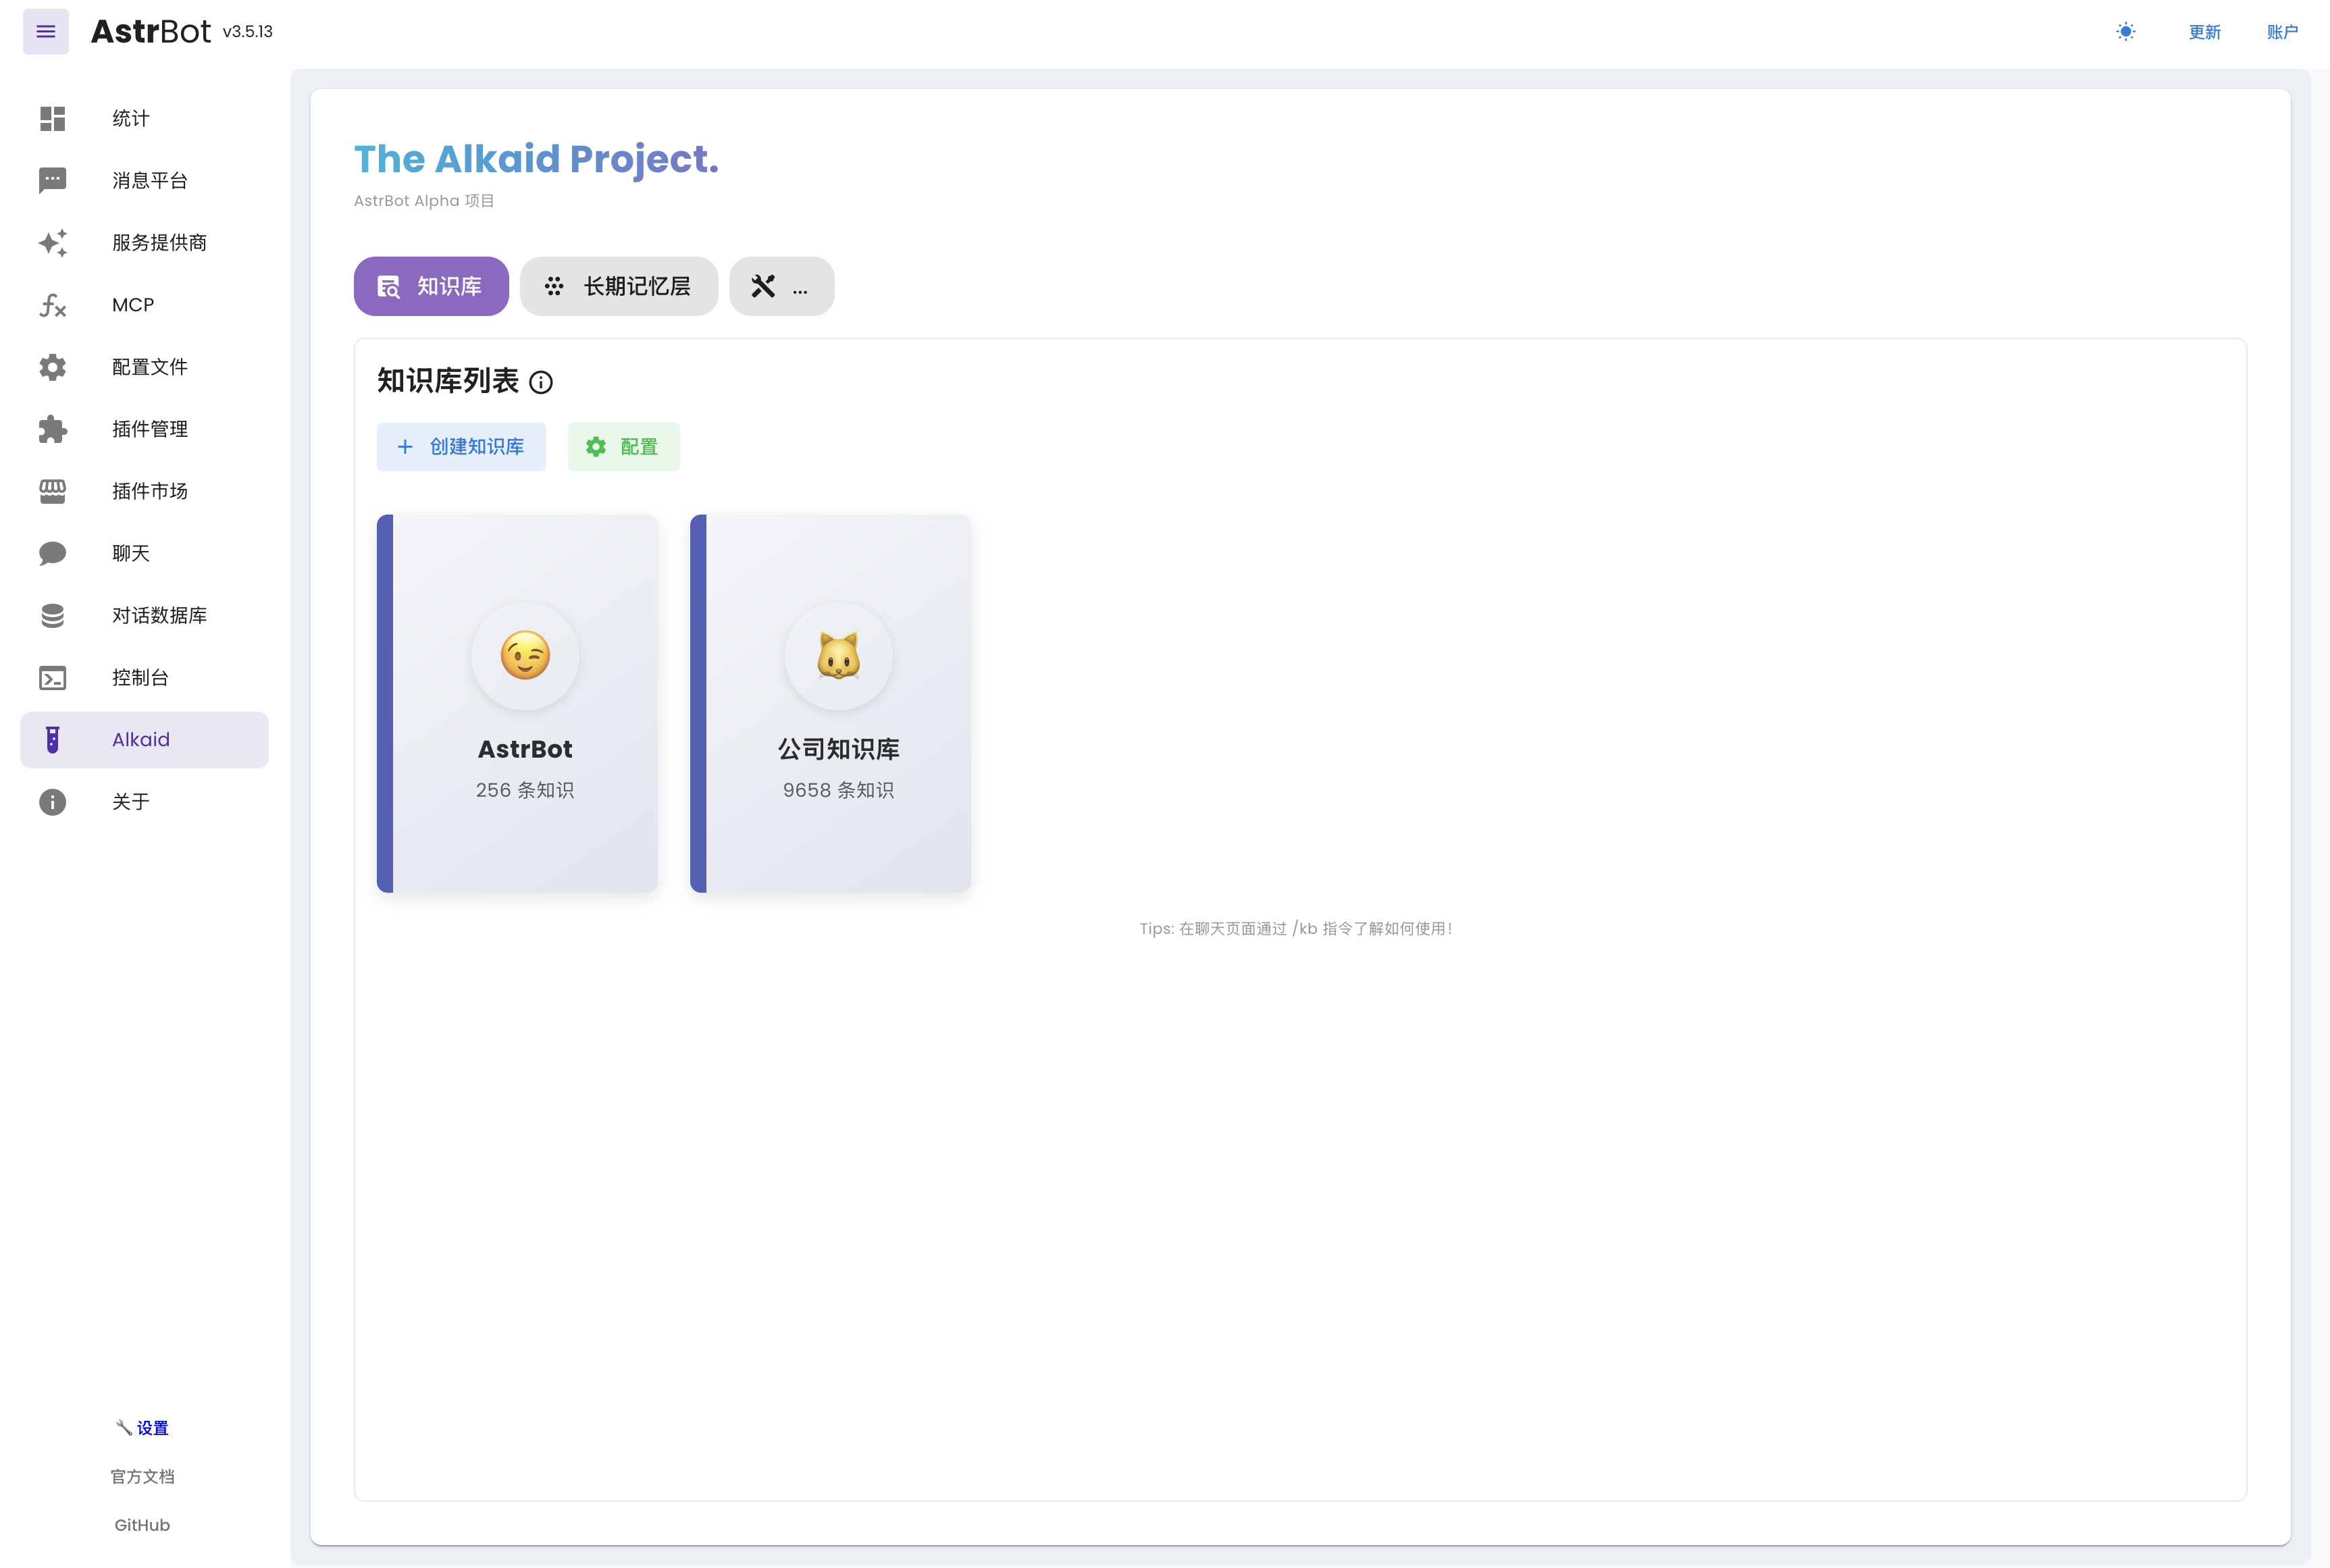Collapse the sidebar with the hamburger menu icon
The height and width of the screenshot is (1568, 2330).
(x=46, y=32)
